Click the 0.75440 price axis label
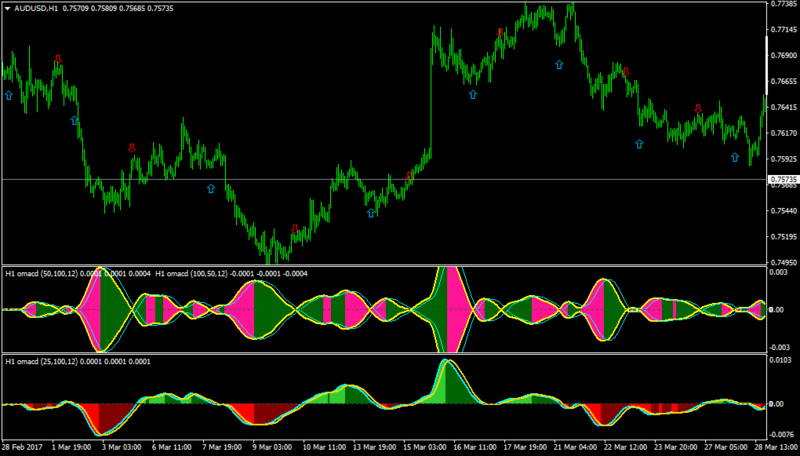 coord(784,211)
